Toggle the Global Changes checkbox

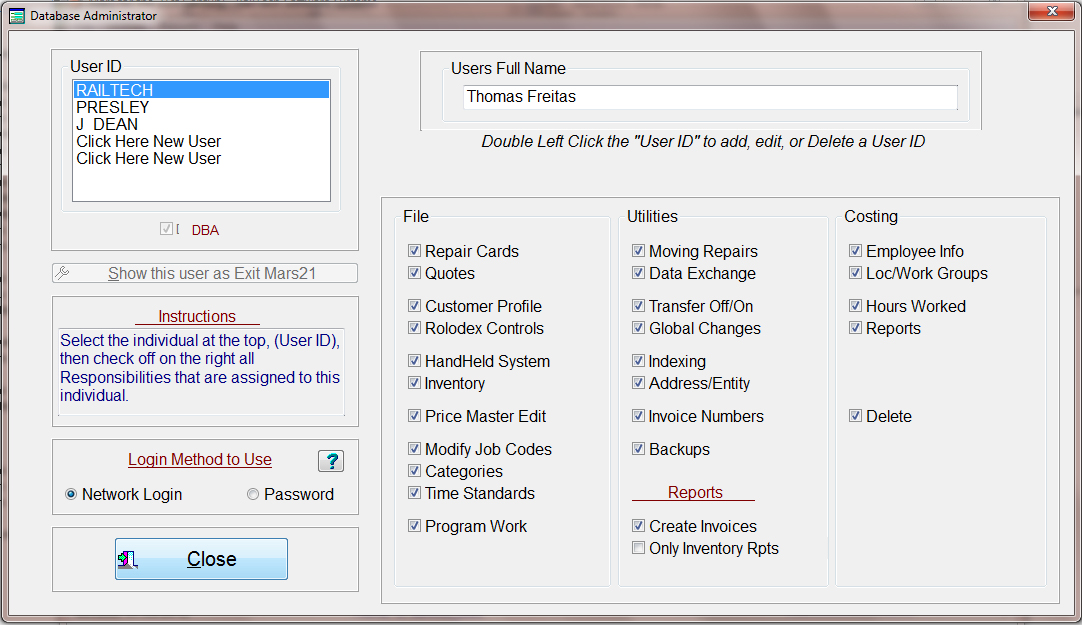(638, 328)
